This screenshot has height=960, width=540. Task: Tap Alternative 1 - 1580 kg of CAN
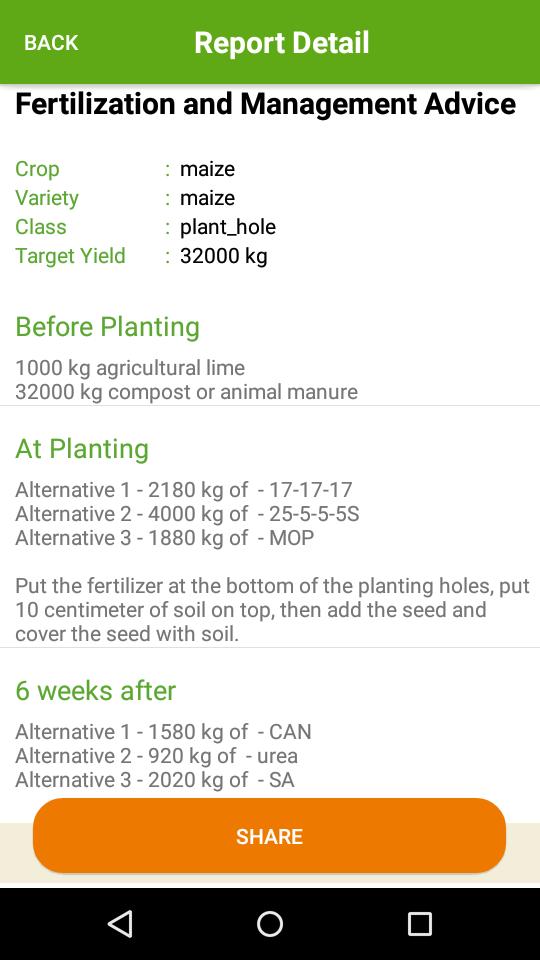[163, 732]
